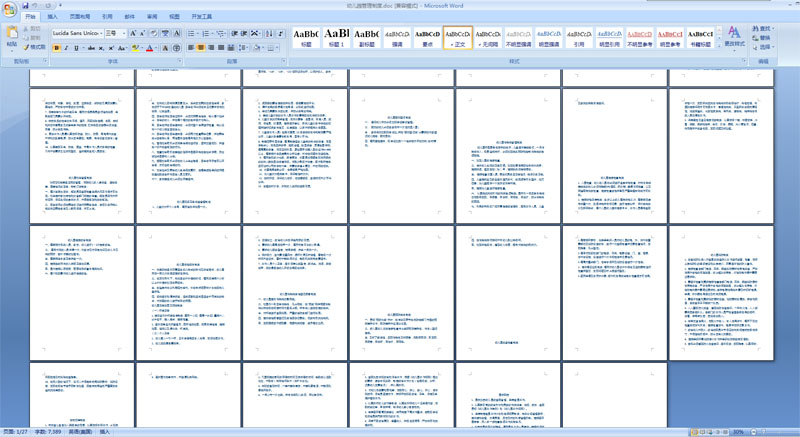This screenshot has height=437, width=800.
Task: Click the enclosed character icon
Action: click(177, 48)
